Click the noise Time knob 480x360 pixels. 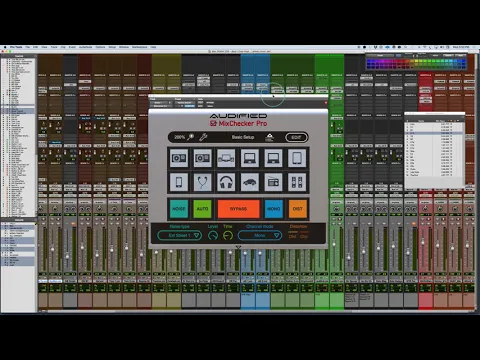[x=228, y=236]
